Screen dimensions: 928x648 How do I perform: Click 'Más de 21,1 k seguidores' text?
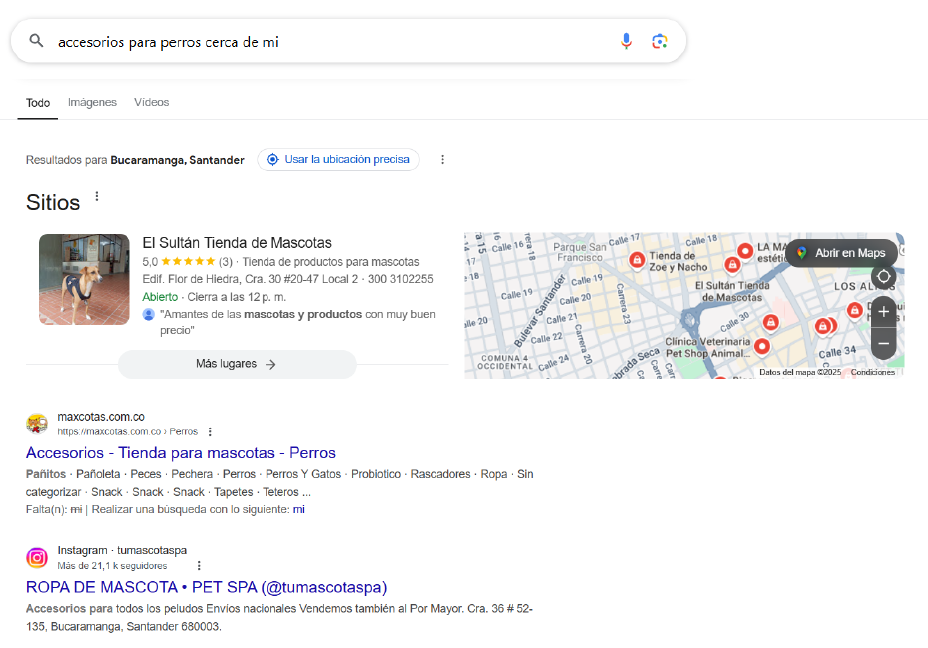coord(112,566)
